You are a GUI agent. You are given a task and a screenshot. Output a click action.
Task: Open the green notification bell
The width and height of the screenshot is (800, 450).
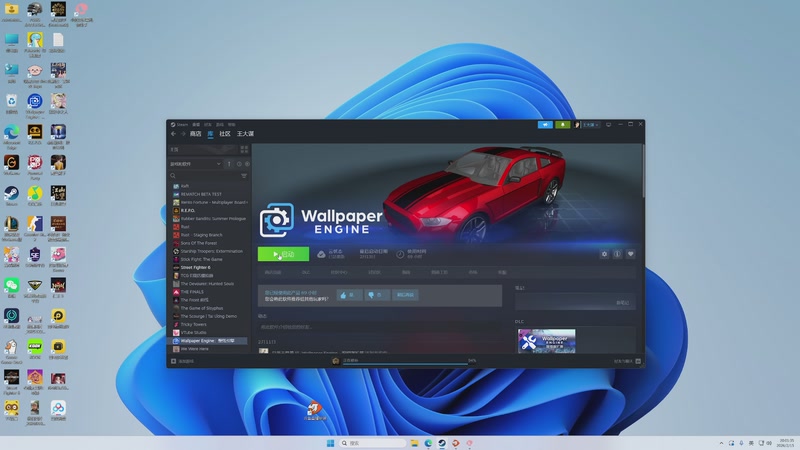562,124
